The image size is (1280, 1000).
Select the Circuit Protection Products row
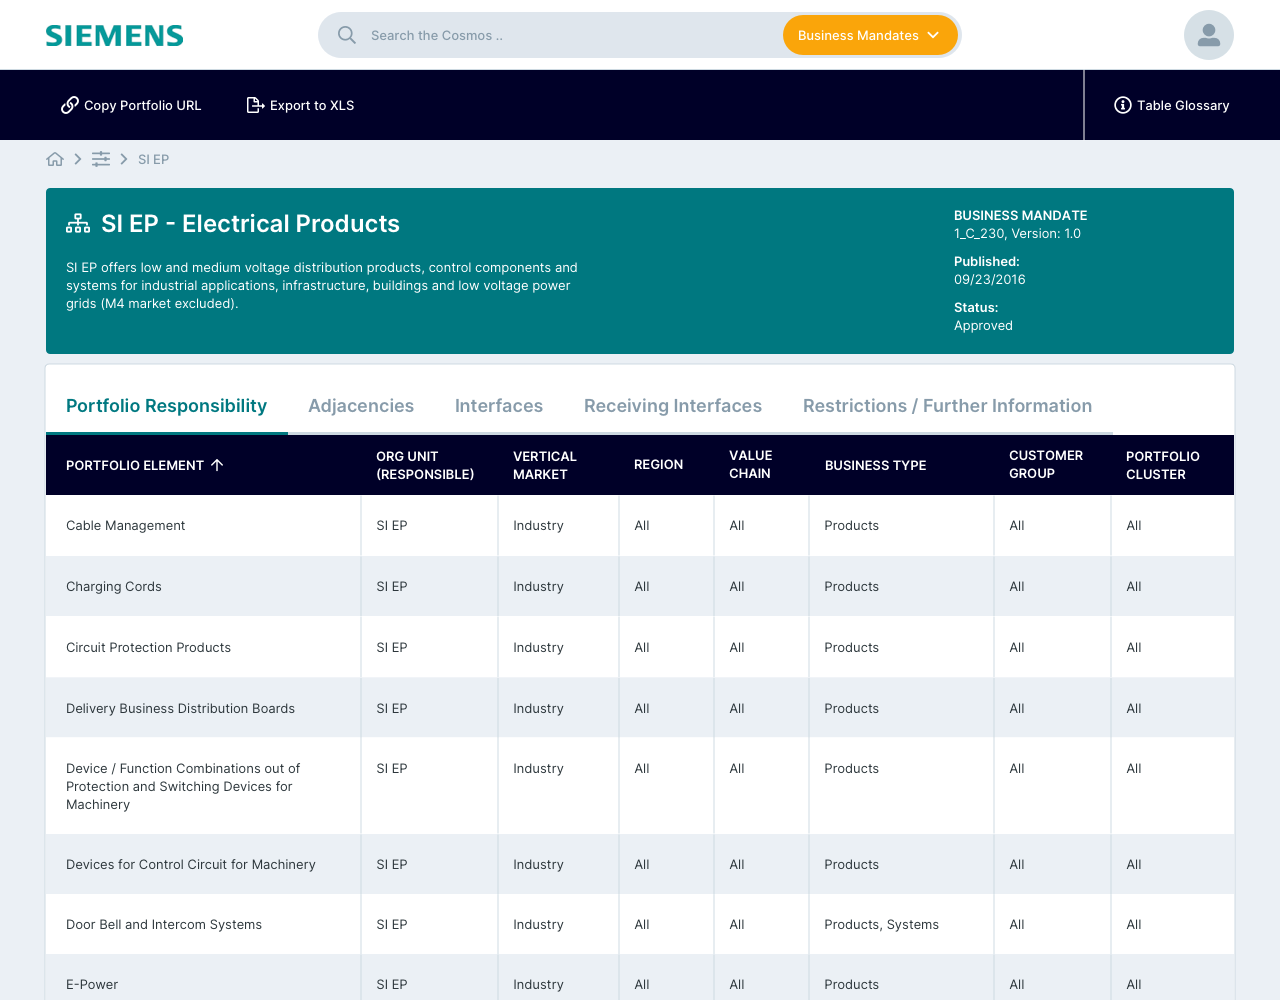click(x=148, y=648)
